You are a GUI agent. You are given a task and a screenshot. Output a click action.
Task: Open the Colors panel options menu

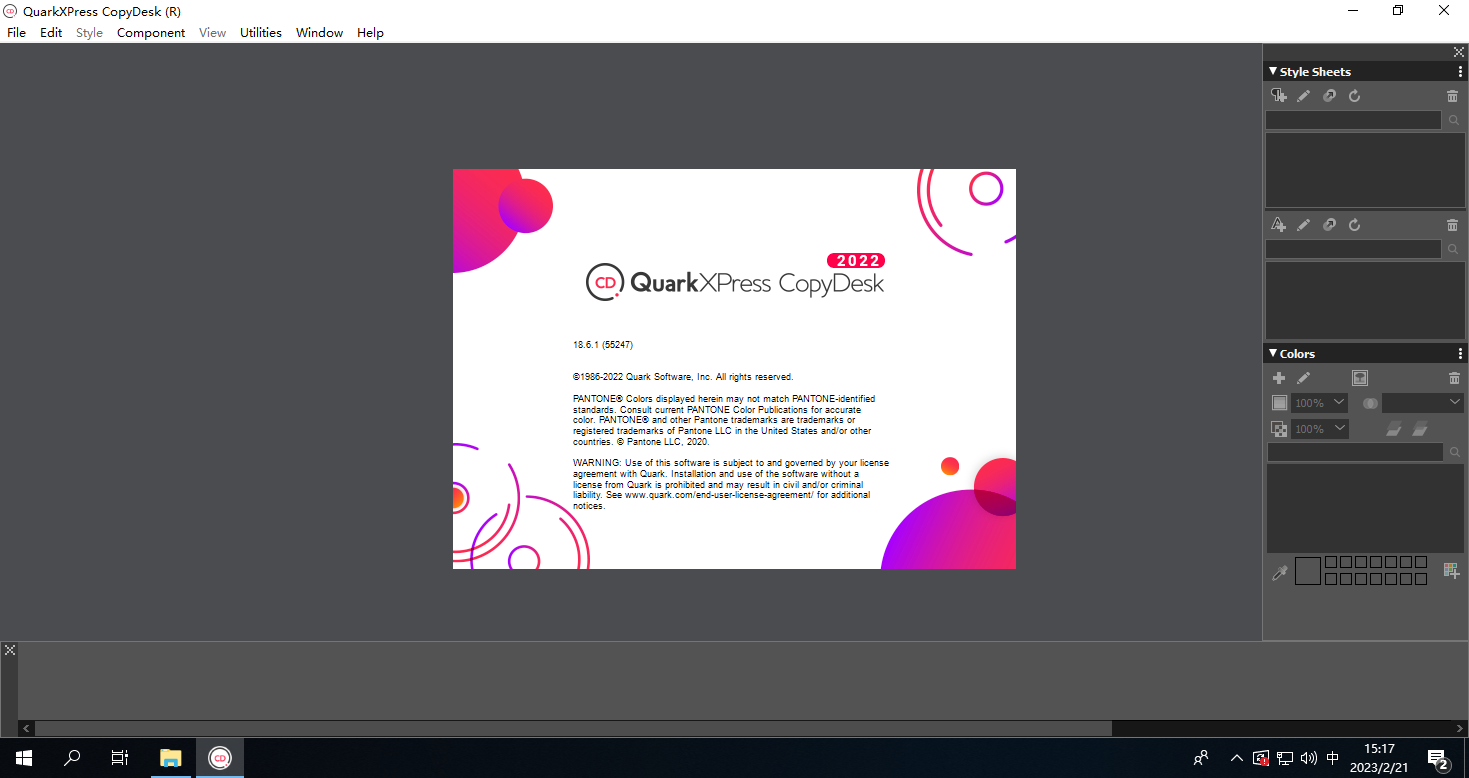[x=1460, y=354]
